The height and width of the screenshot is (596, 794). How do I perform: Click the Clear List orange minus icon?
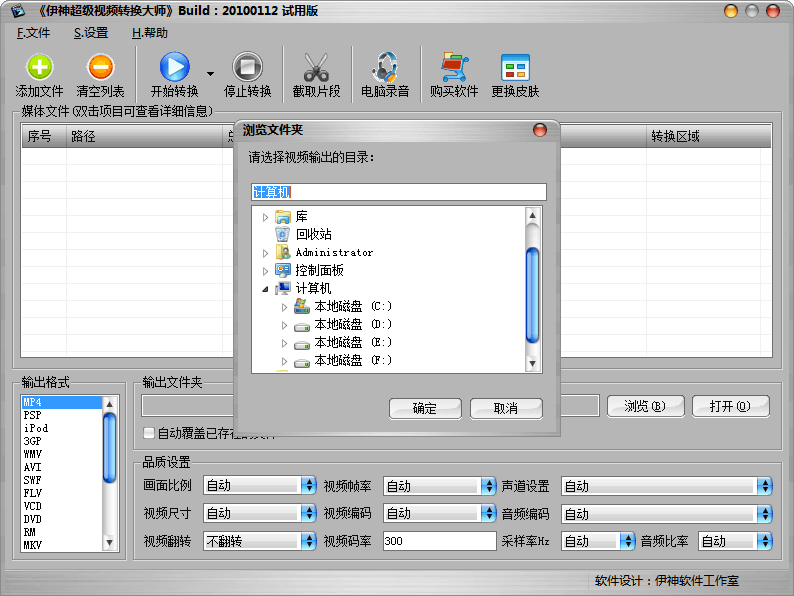click(100, 67)
